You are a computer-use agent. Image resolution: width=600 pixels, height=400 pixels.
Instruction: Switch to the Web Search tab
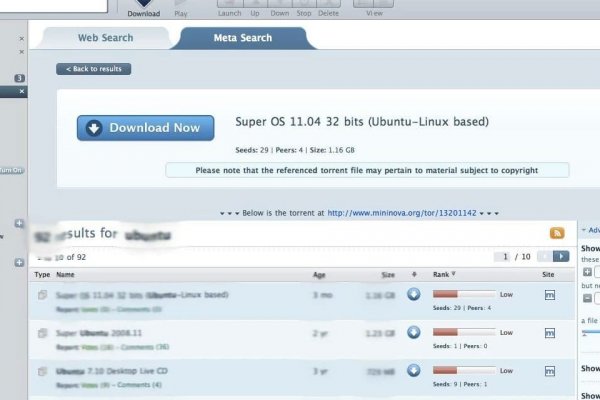(105, 38)
